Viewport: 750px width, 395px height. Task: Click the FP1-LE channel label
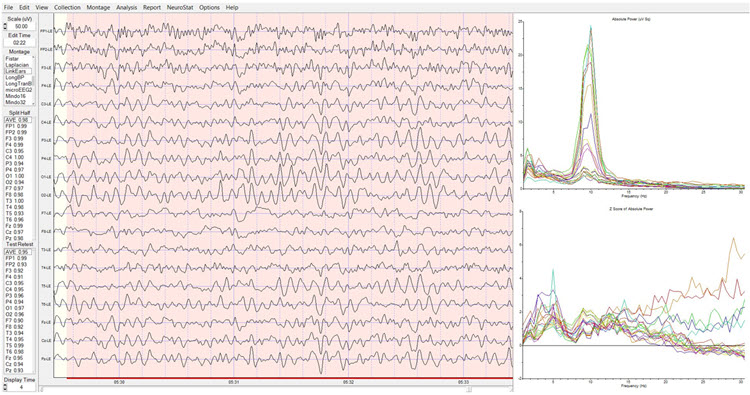46,32
